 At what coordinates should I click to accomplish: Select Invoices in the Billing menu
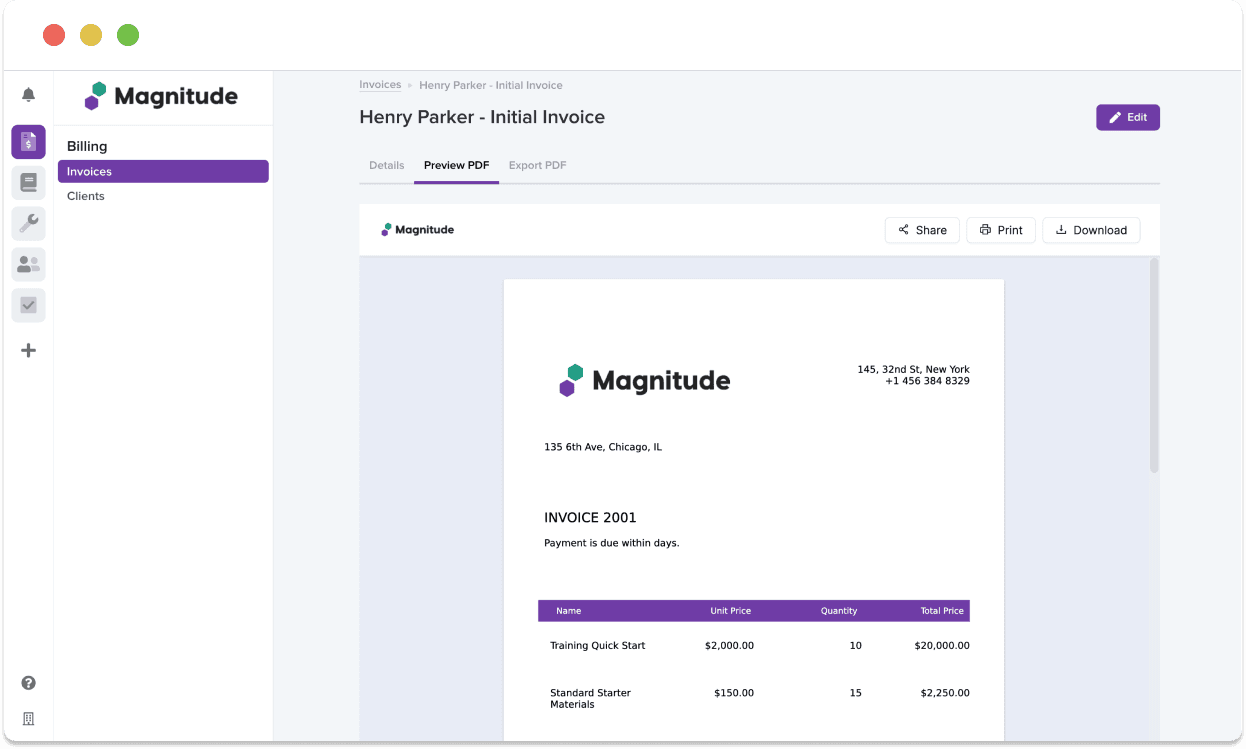(x=163, y=172)
